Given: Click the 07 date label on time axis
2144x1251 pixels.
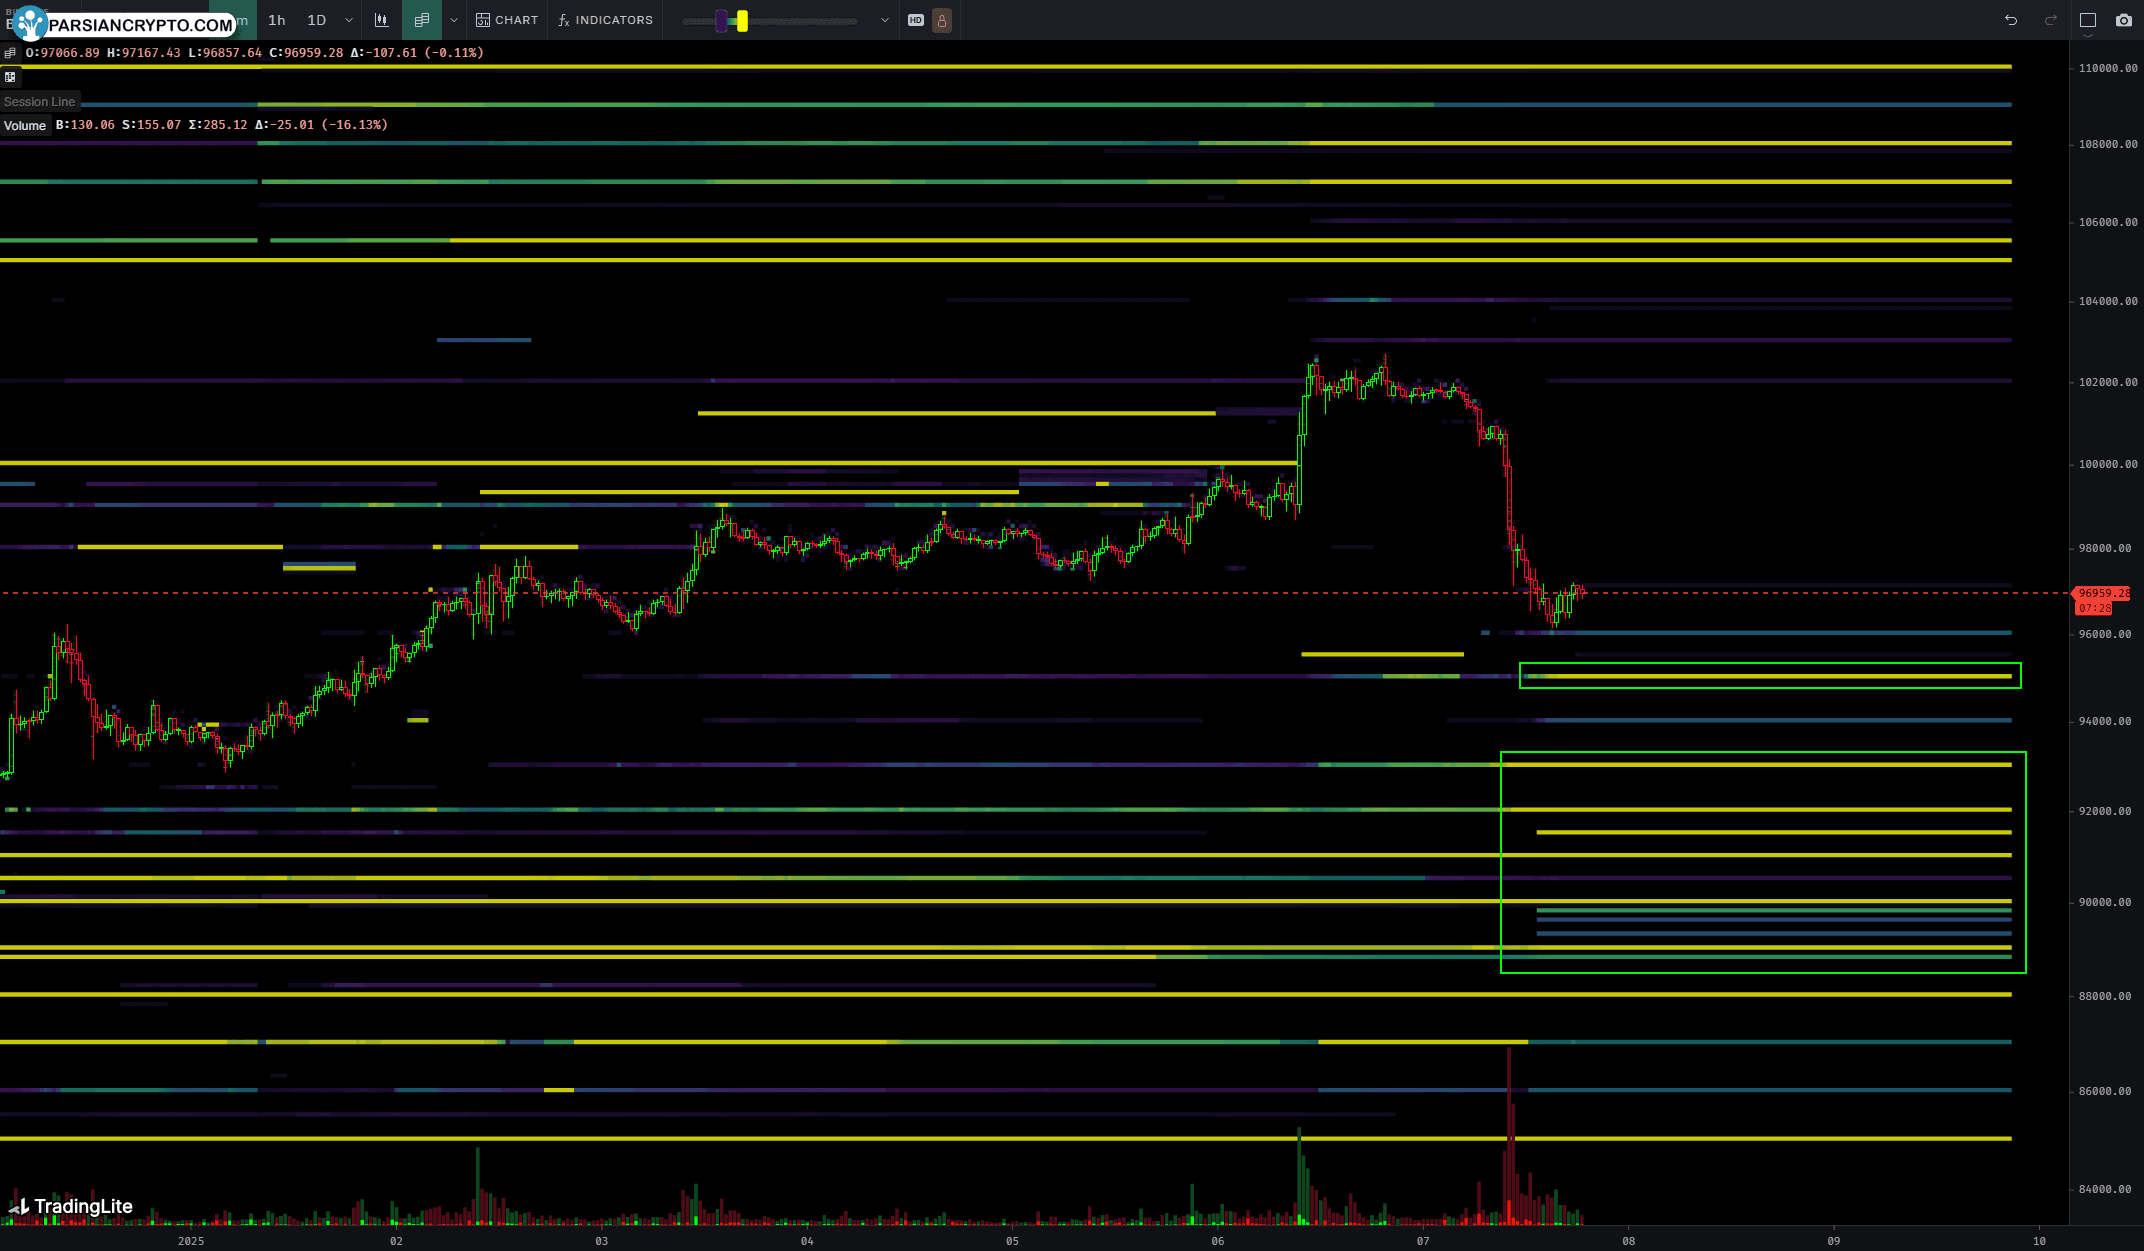Looking at the screenshot, I should [1423, 1241].
